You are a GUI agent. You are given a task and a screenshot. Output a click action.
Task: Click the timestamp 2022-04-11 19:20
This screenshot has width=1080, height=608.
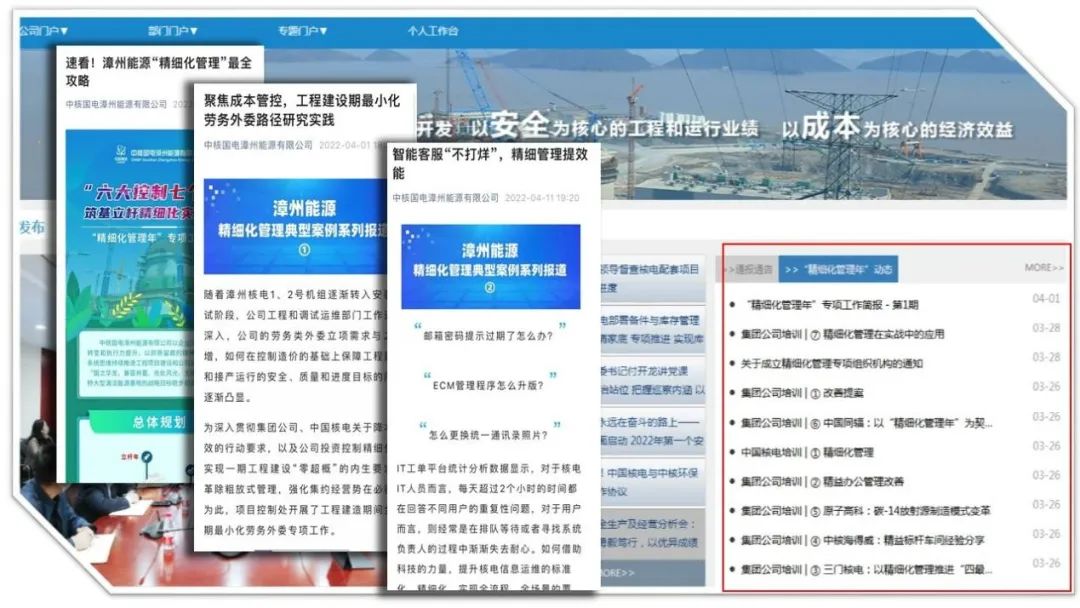(x=542, y=198)
